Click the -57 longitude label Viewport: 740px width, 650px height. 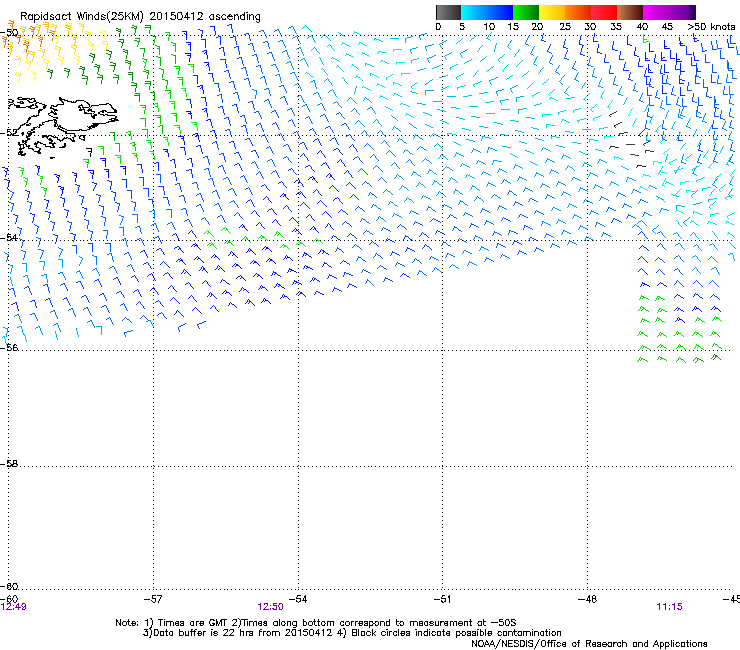pos(153,599)
